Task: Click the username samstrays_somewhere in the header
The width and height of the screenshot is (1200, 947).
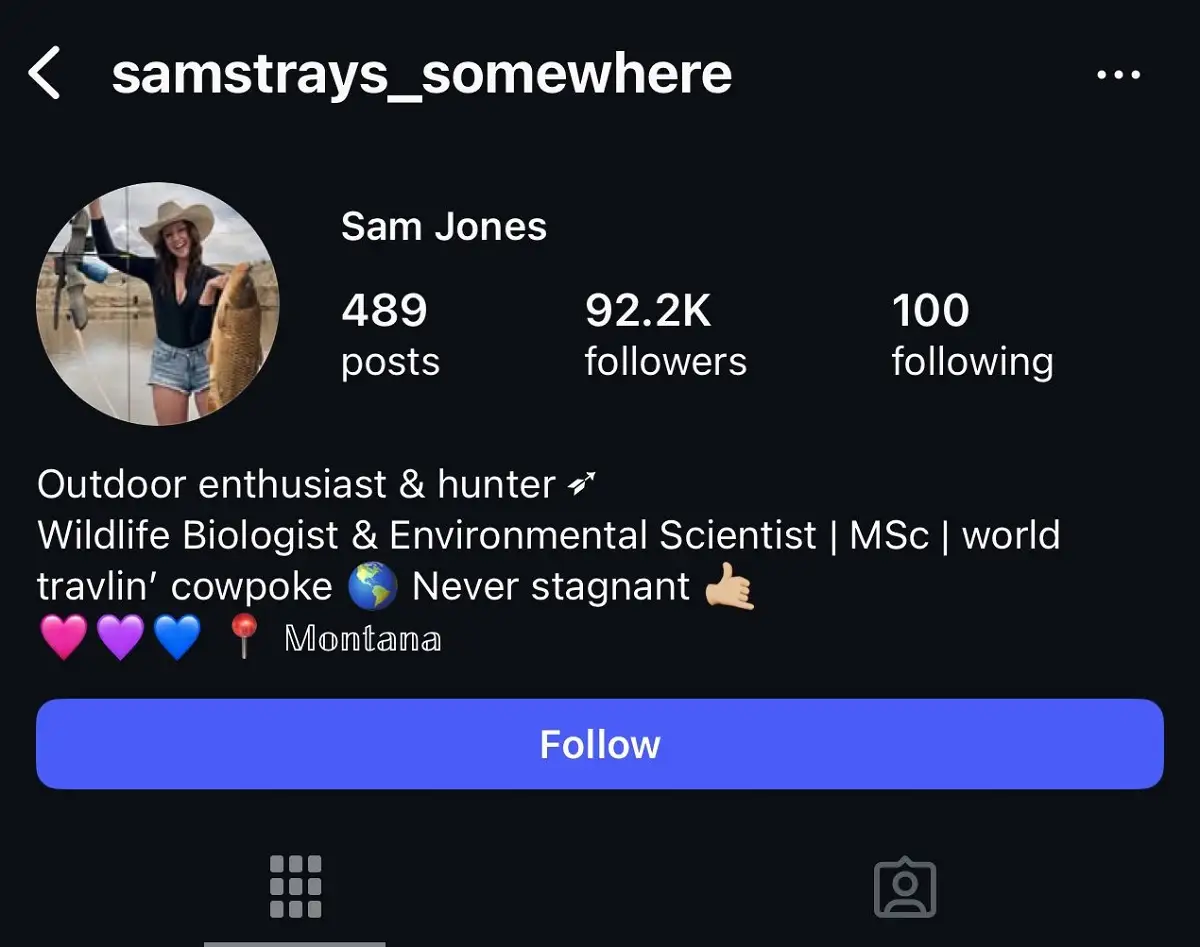Action: (421, 73)
